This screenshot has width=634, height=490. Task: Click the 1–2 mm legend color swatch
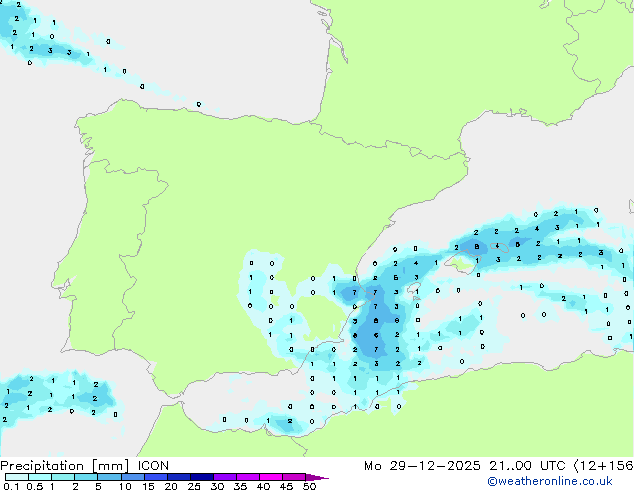tap(63, 477)
